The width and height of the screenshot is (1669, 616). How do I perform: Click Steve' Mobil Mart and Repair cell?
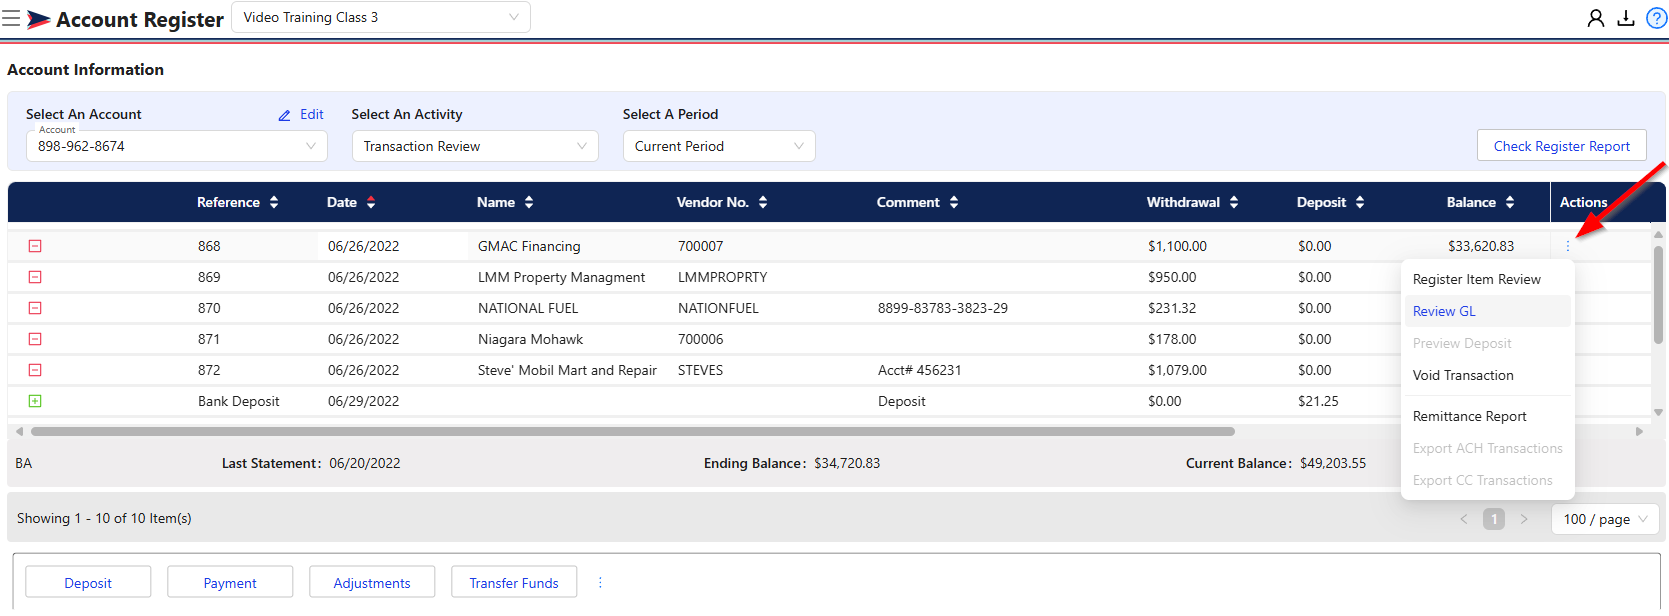pyautogui.click(x=567, y=370)
